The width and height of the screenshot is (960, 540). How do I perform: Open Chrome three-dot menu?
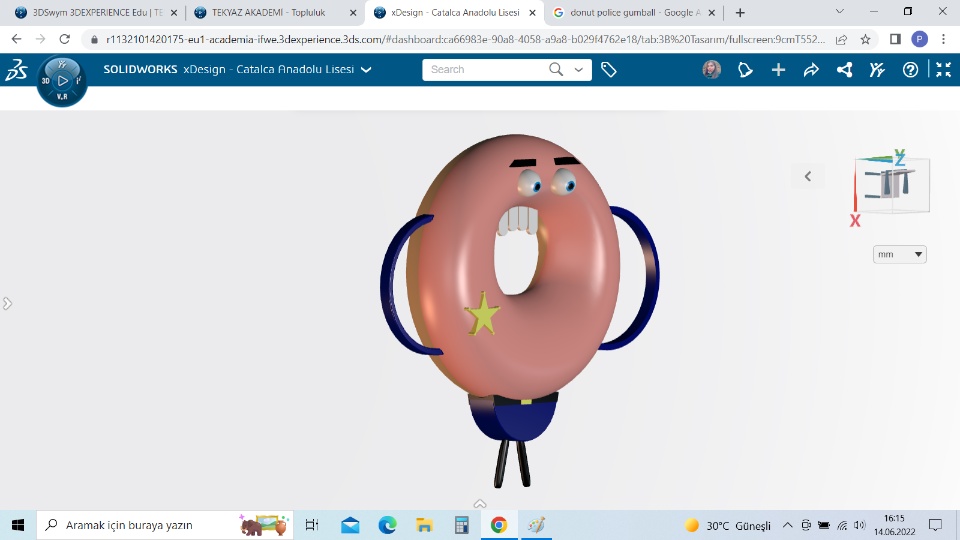pos(943,39)
